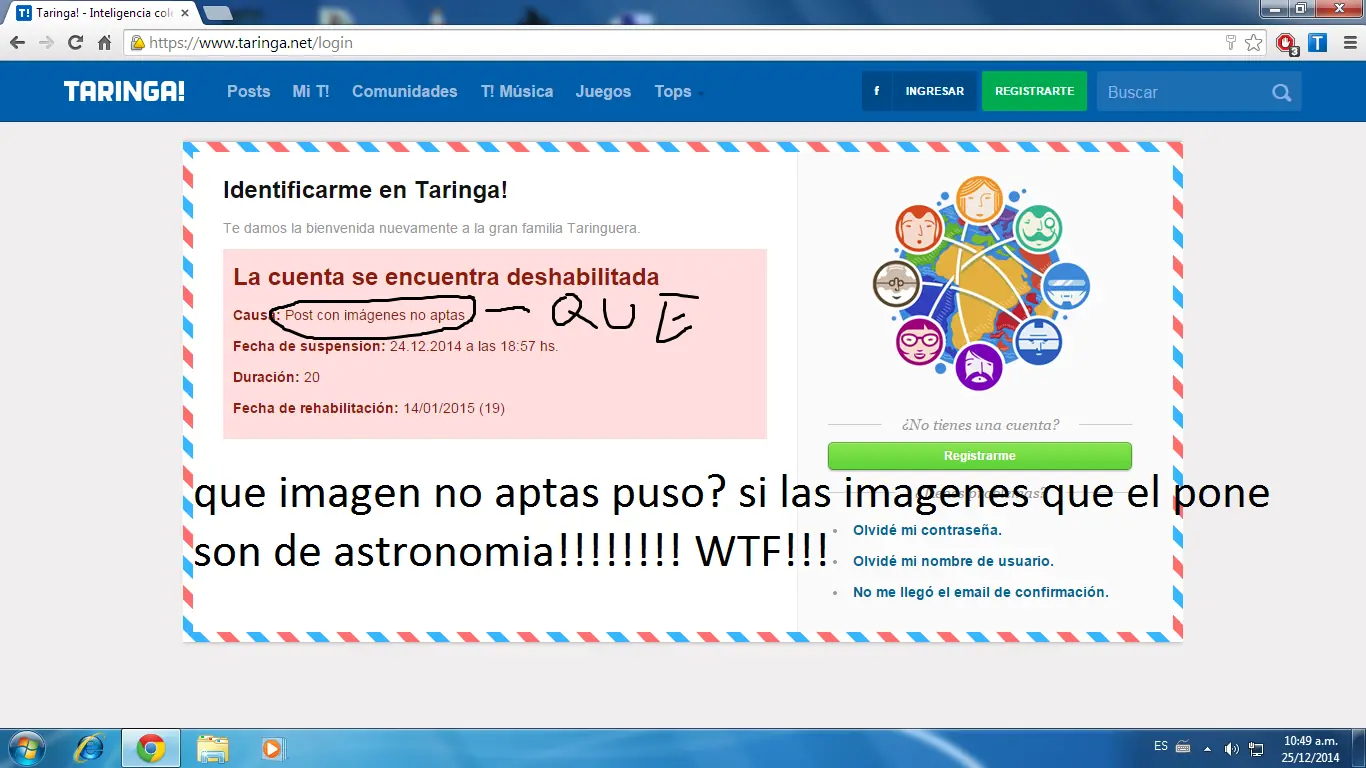Viewport: 1366px width, 768px height.
Task: Click the saved password key icon
Action: pos(1231,43)
